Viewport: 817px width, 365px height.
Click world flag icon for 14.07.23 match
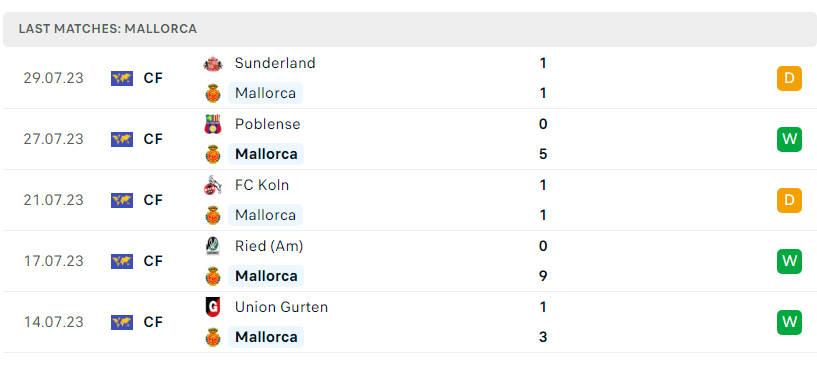122,322
